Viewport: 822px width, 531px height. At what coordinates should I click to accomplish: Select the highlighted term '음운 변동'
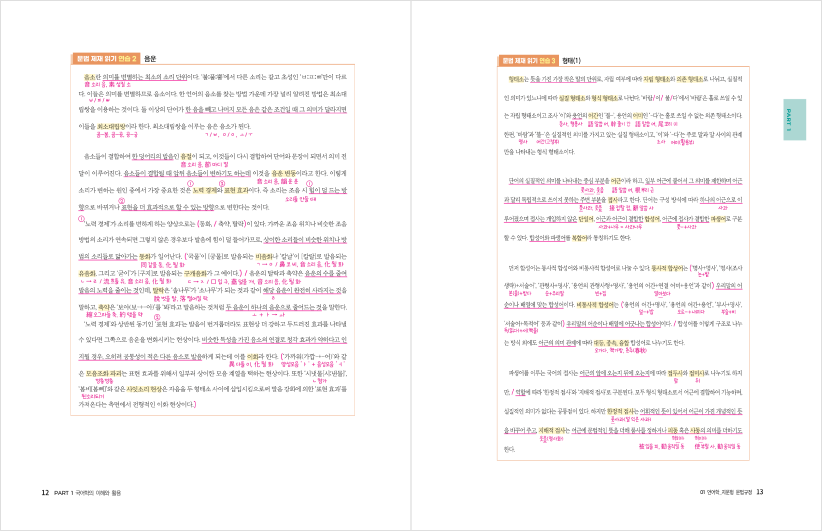tap(280, 170)
